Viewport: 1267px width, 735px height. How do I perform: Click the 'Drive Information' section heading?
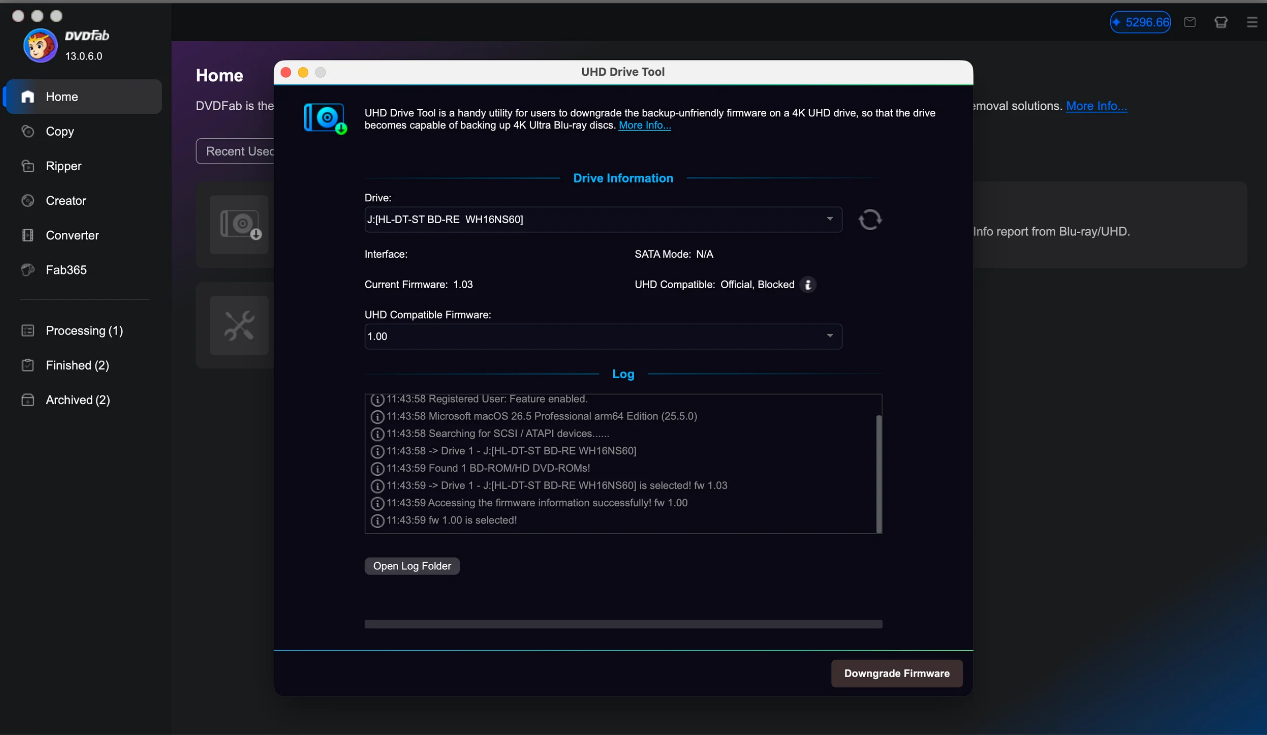point(623,178)
